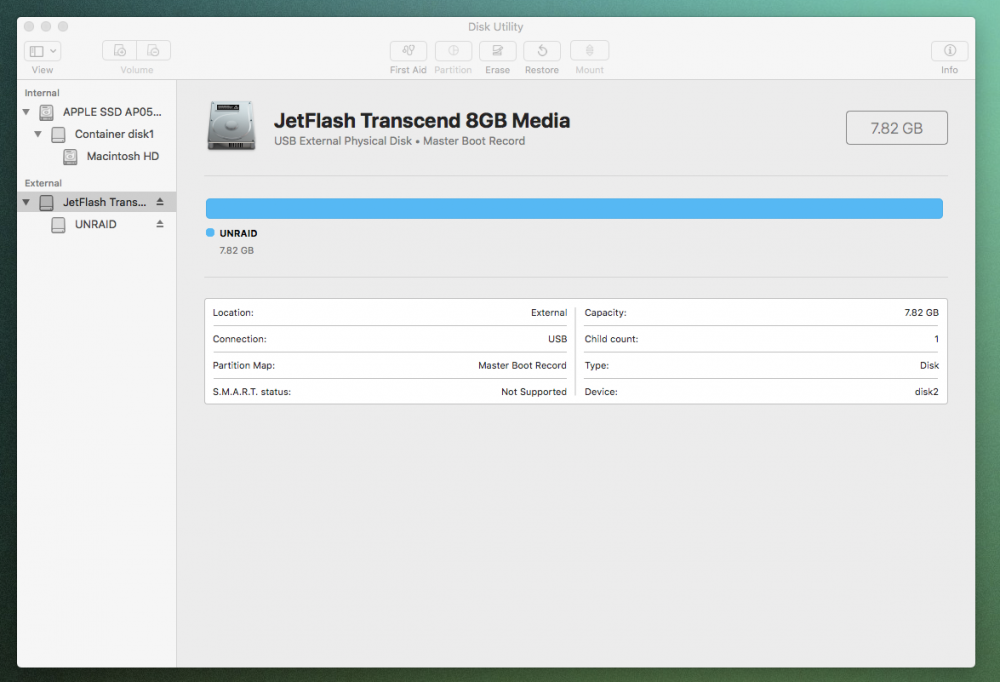Click the disk2 device value
Screen dimensions: 1000x682
[926, 392]
